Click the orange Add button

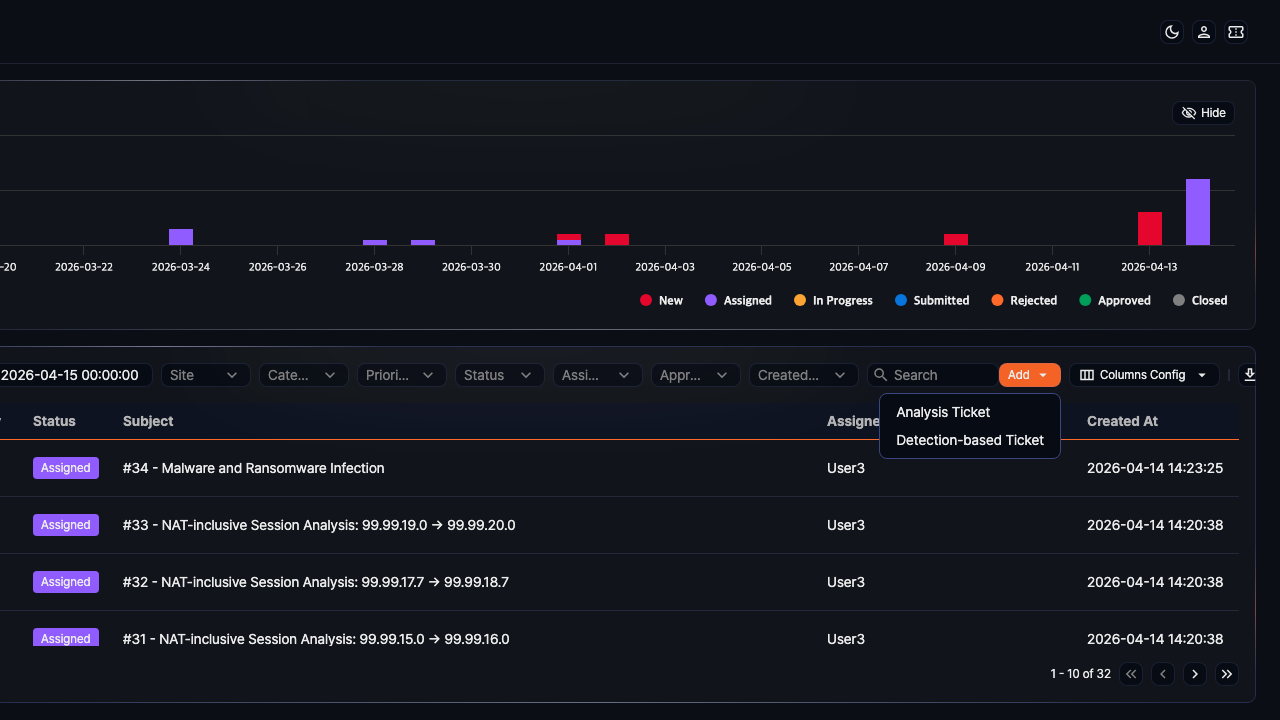(1028, 375)
